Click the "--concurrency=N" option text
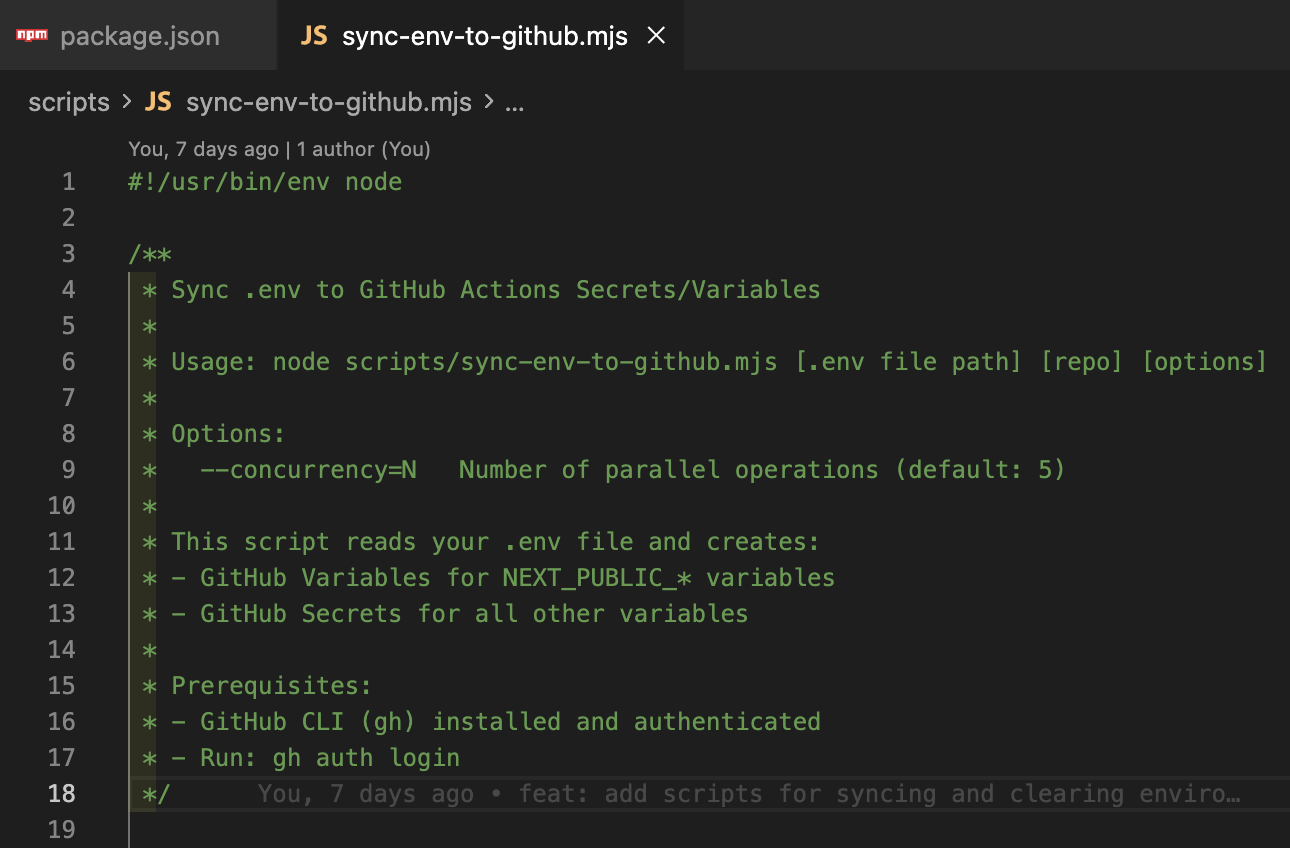Viewport: 1290px width, 848px height. [308, 470]
